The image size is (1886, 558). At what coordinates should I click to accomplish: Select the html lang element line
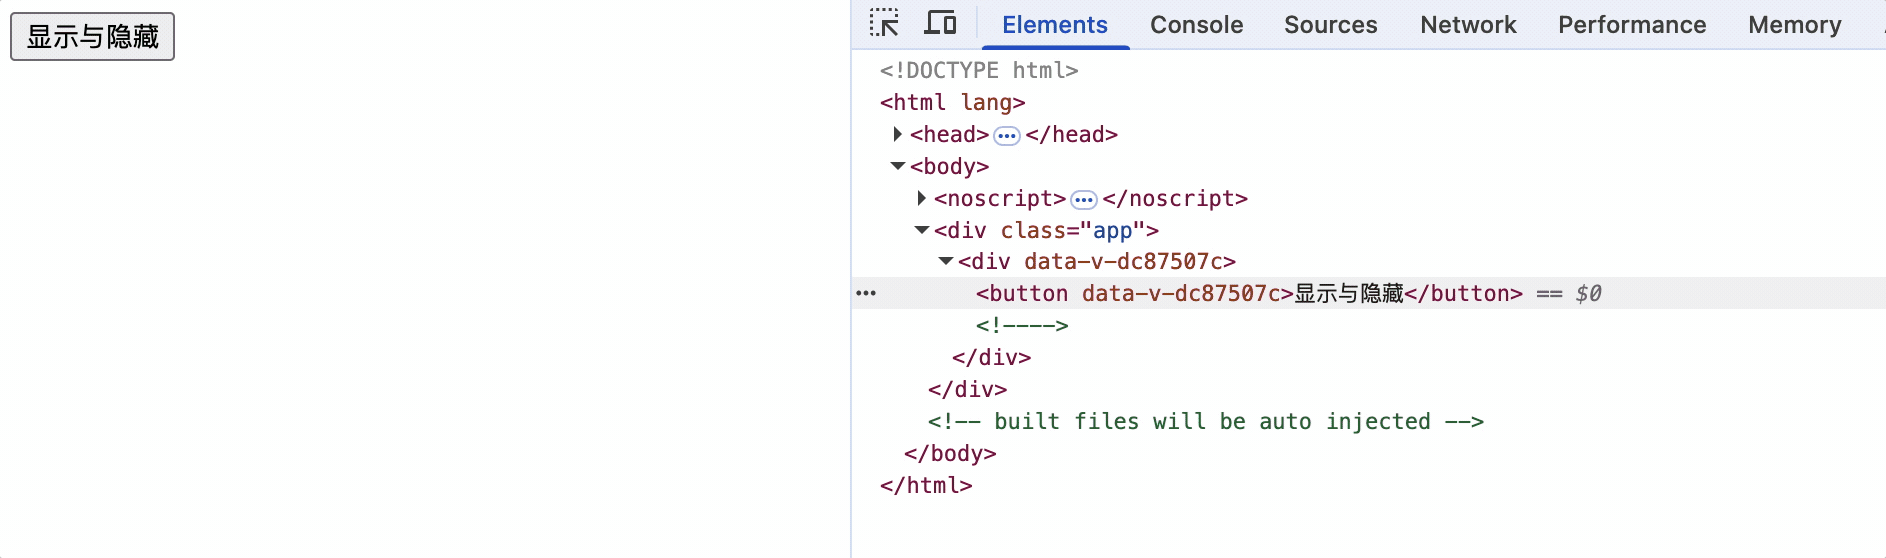pyautogui.click(x=952, y=102)
